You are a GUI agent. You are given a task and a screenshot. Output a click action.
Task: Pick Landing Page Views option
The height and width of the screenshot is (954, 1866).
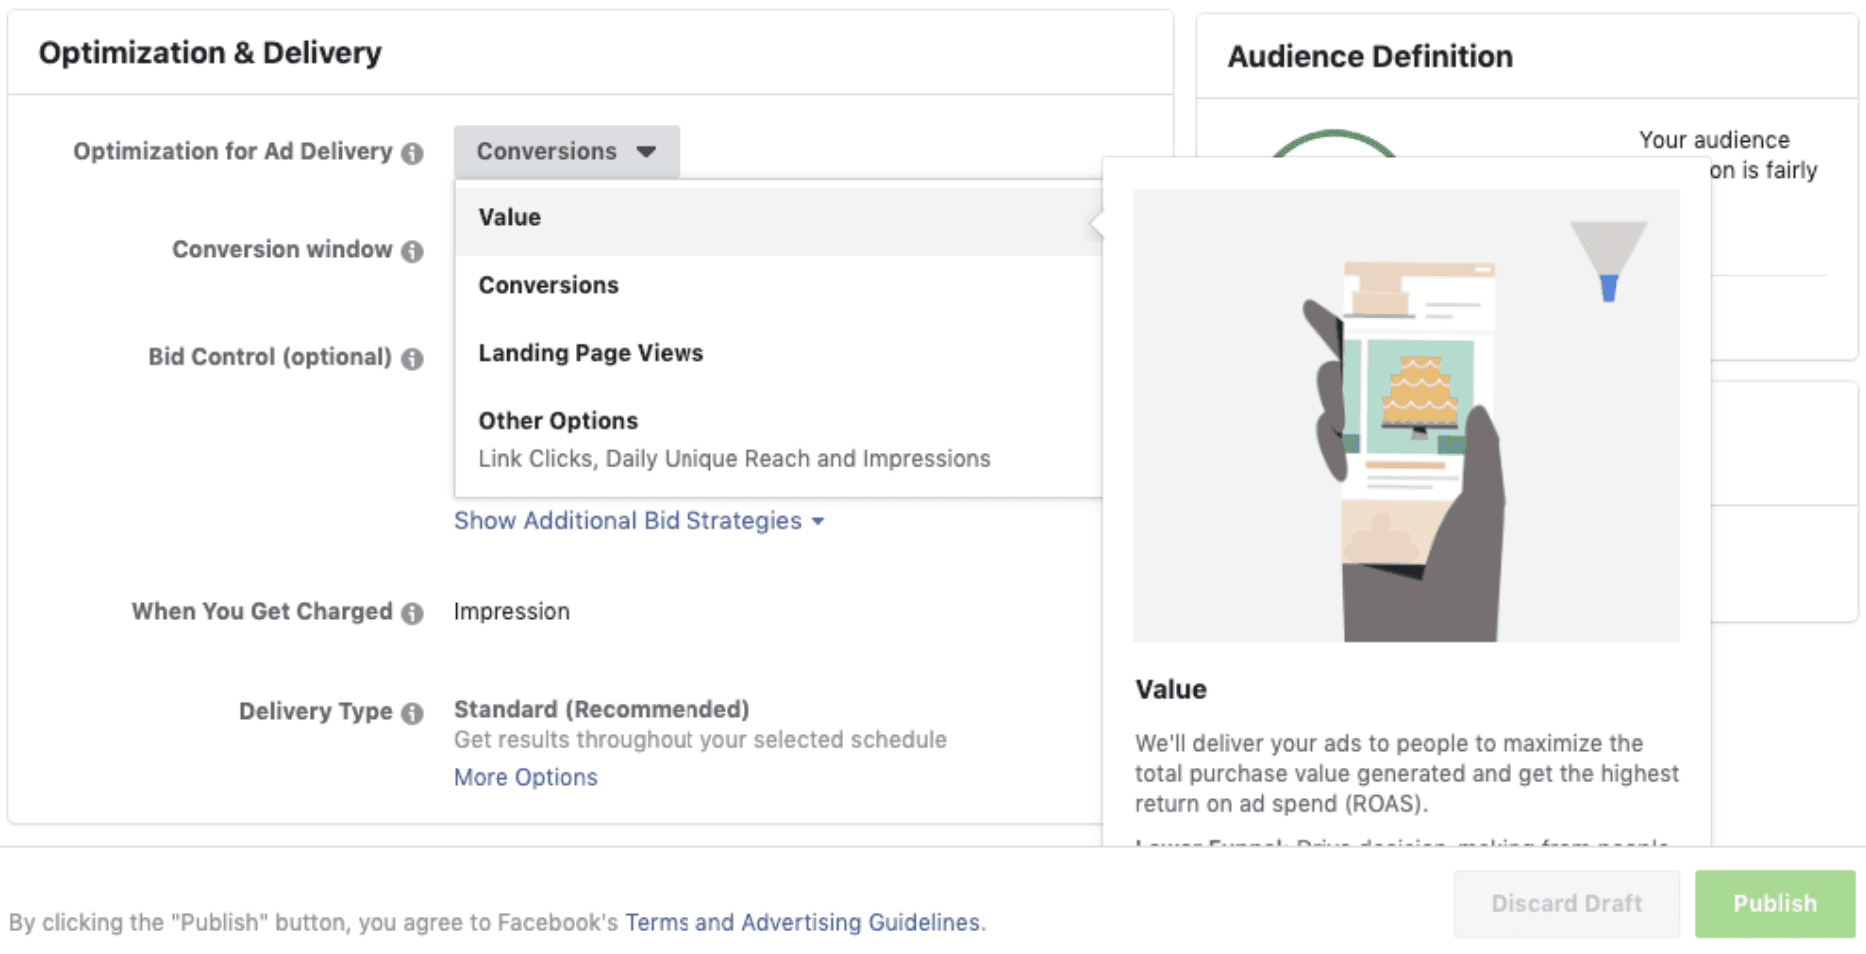tap(778, 354)
